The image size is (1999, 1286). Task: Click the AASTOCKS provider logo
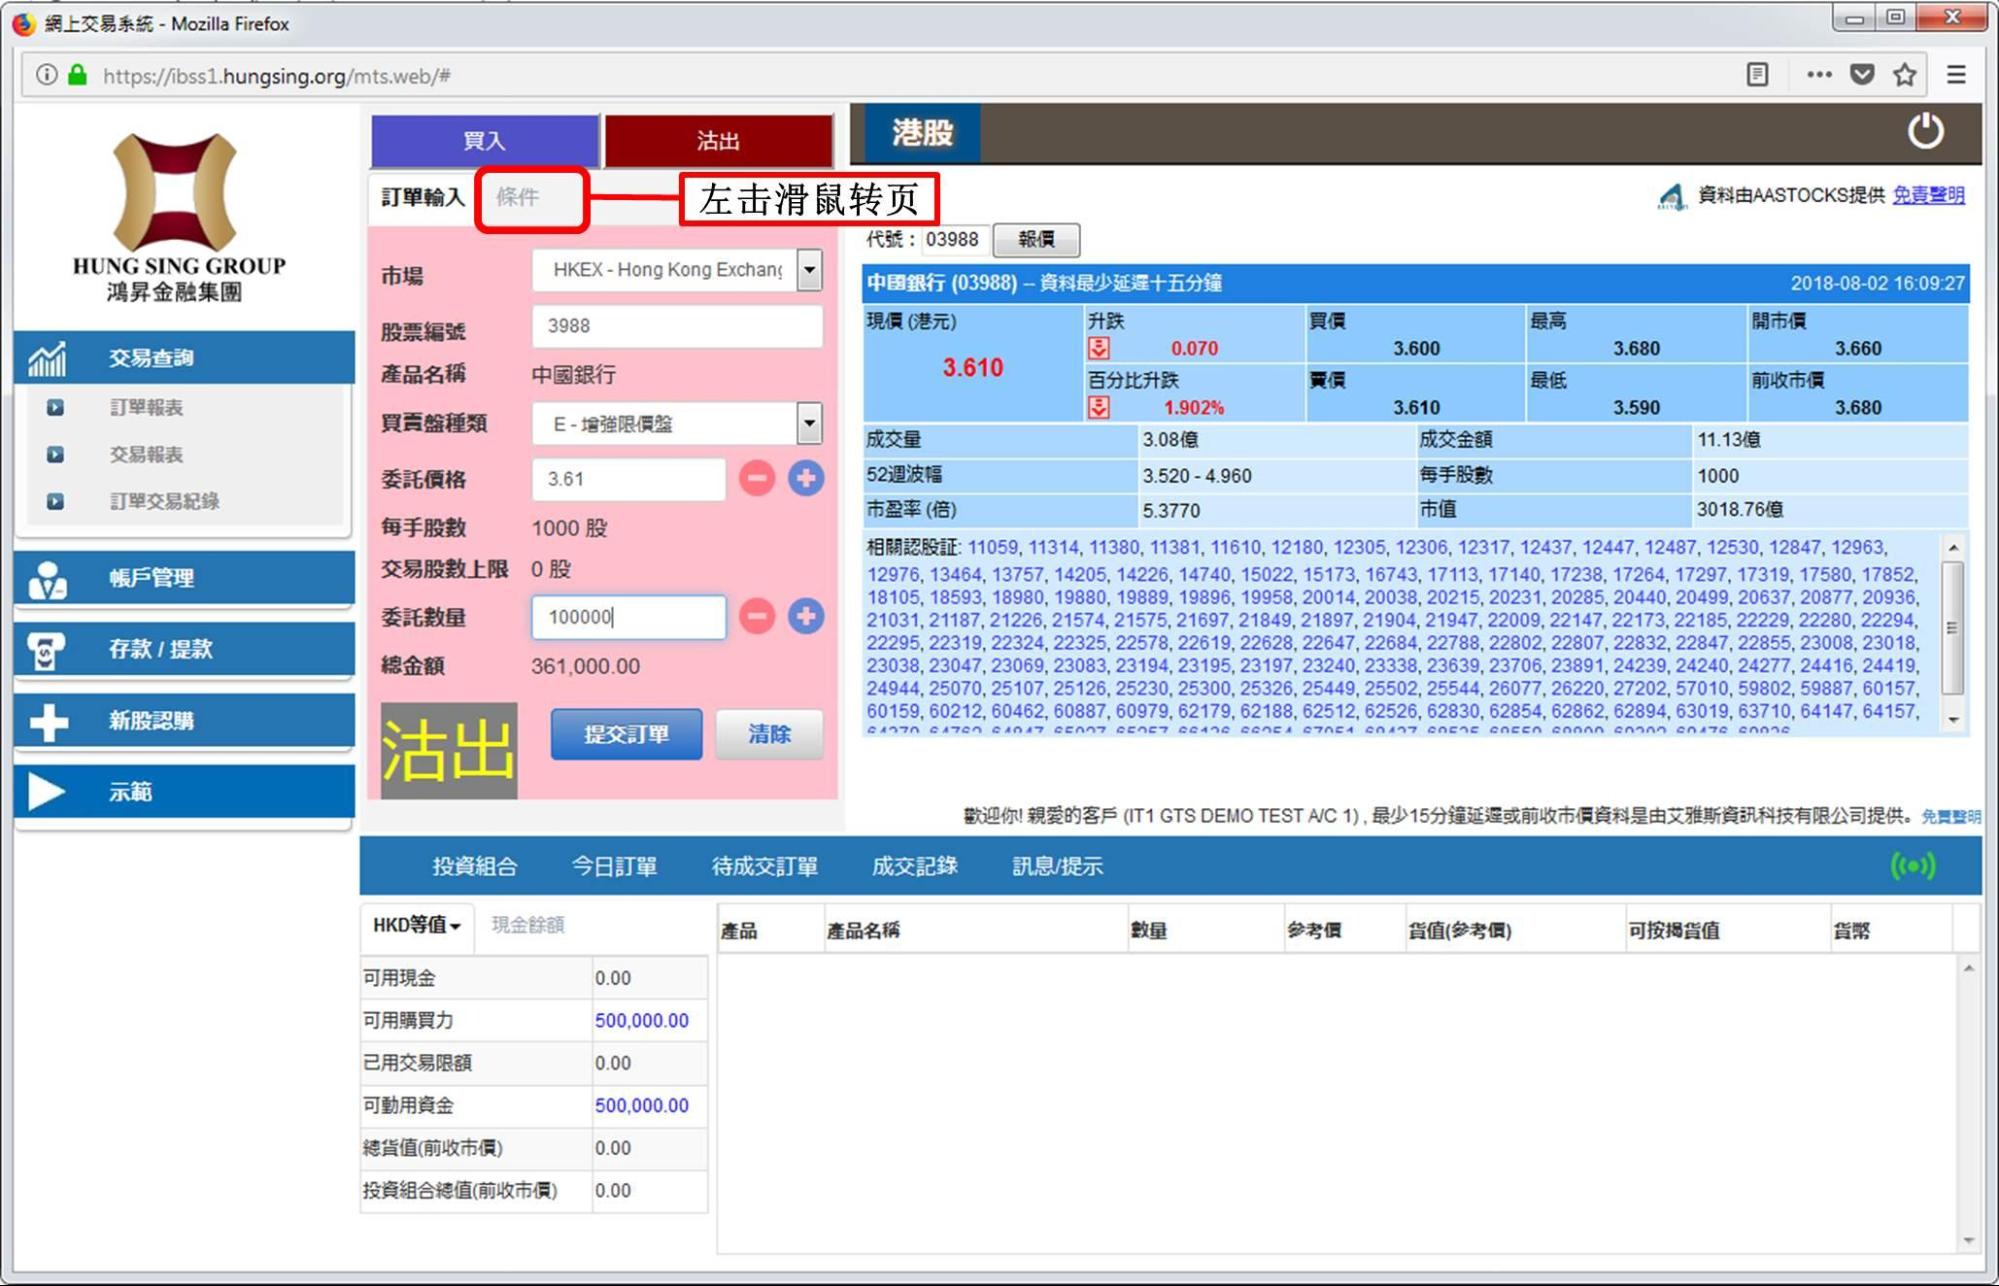click(1672, 197)
